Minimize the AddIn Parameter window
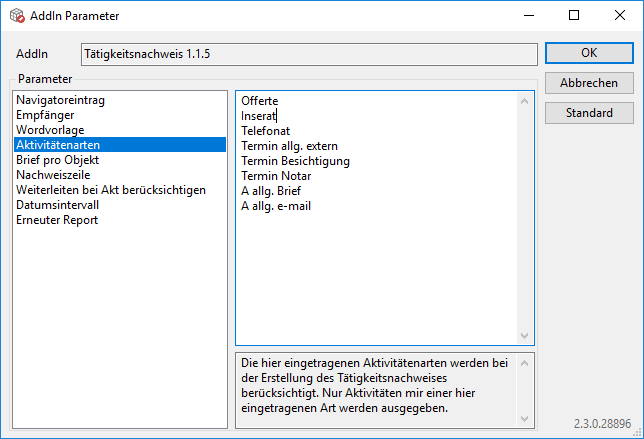Screen dimensions: 644x439 tap(529, 16)
